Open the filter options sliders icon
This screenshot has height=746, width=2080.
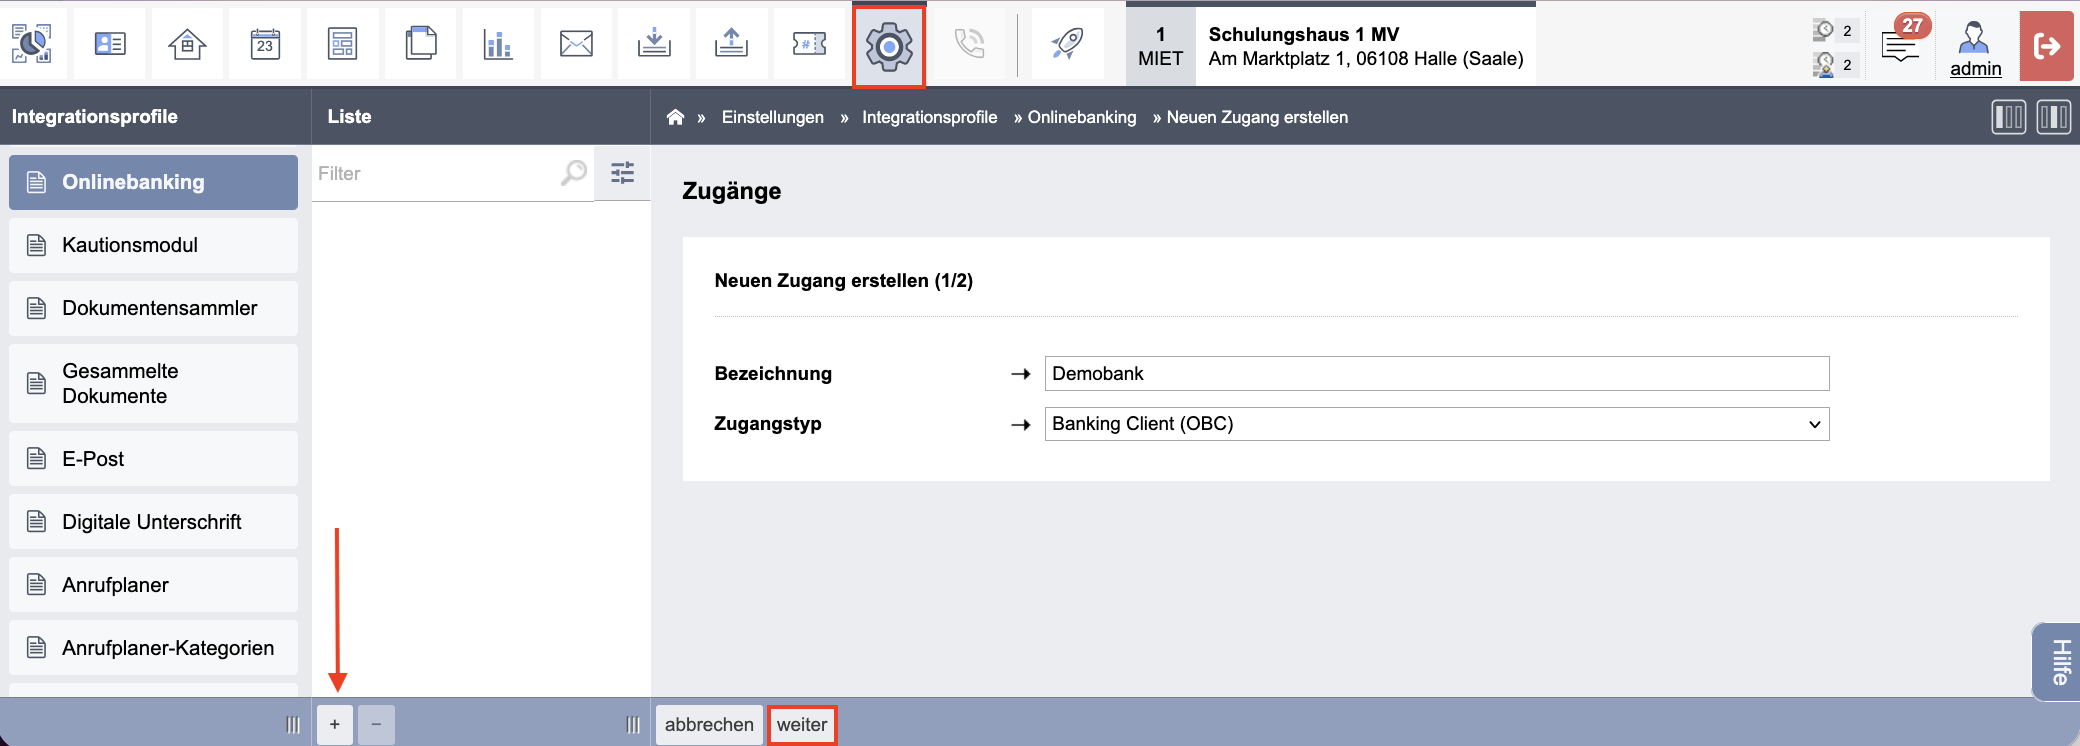tap(622, 173)
